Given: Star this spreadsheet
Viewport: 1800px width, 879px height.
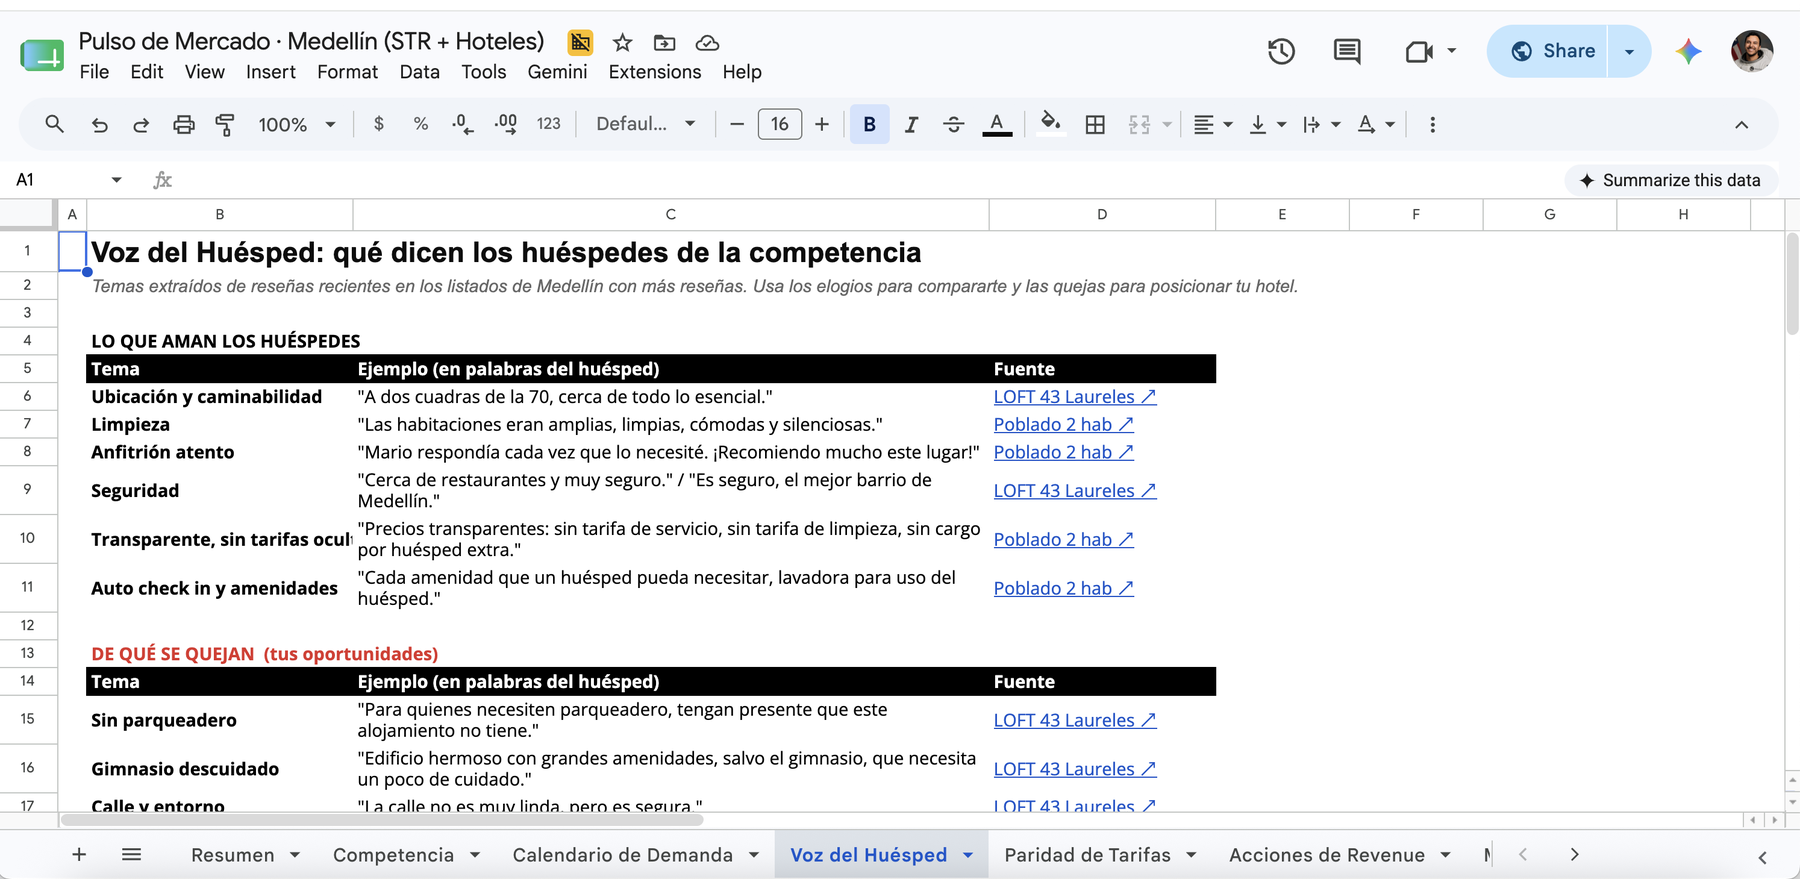Looking at the screenshot, I should click(623, 42).
